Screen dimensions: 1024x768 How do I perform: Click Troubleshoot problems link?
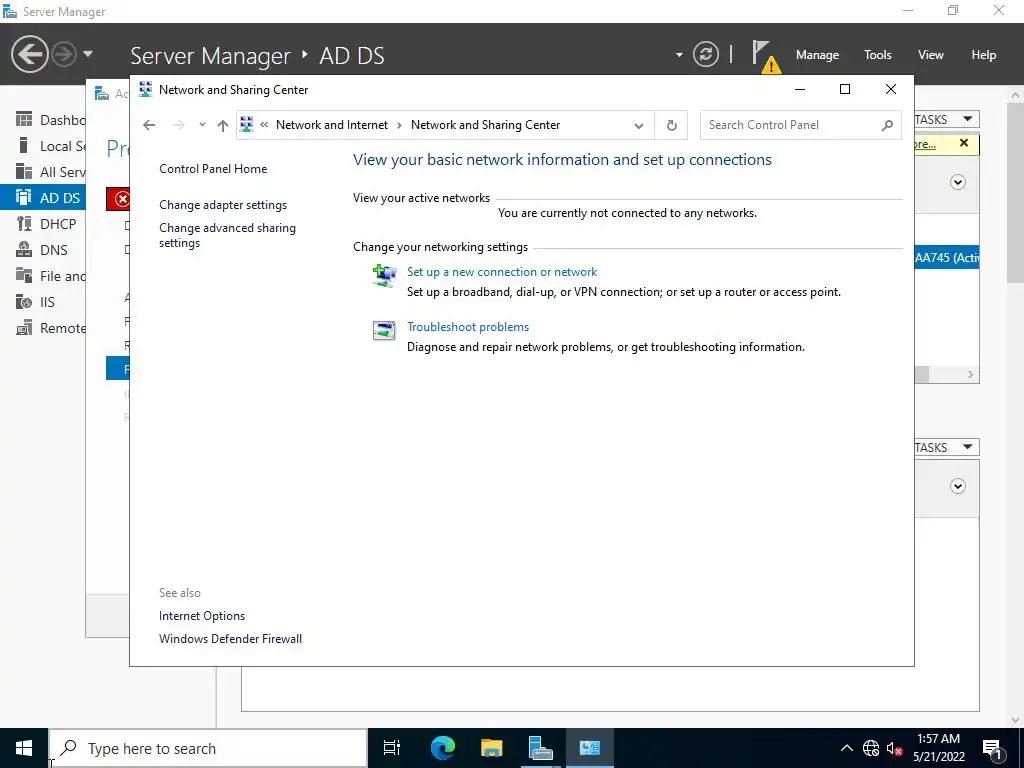click(468, 327)
